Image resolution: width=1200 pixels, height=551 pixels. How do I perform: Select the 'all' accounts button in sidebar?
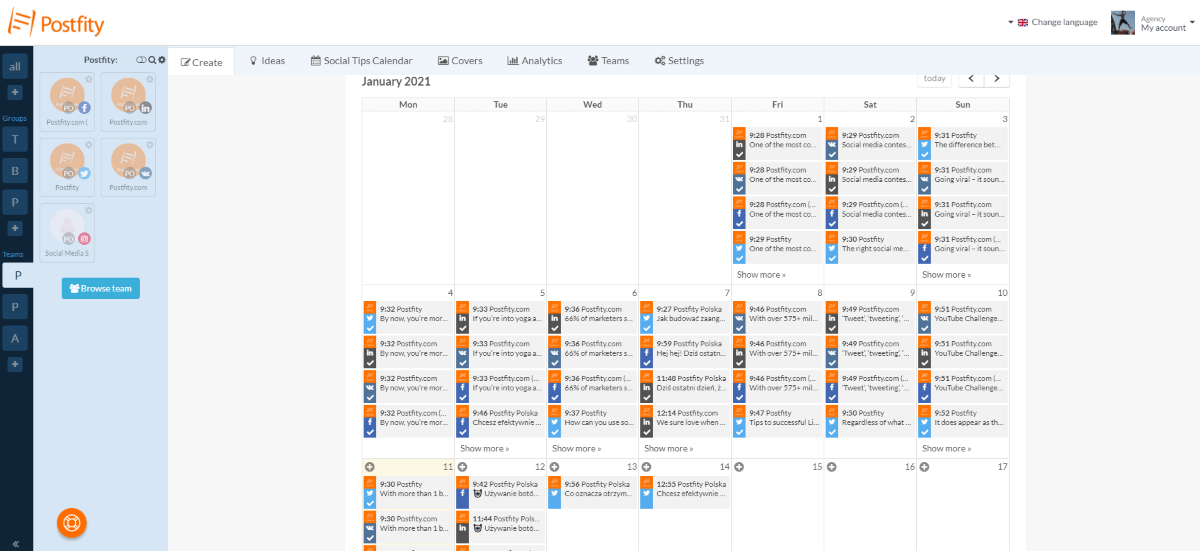15,66
